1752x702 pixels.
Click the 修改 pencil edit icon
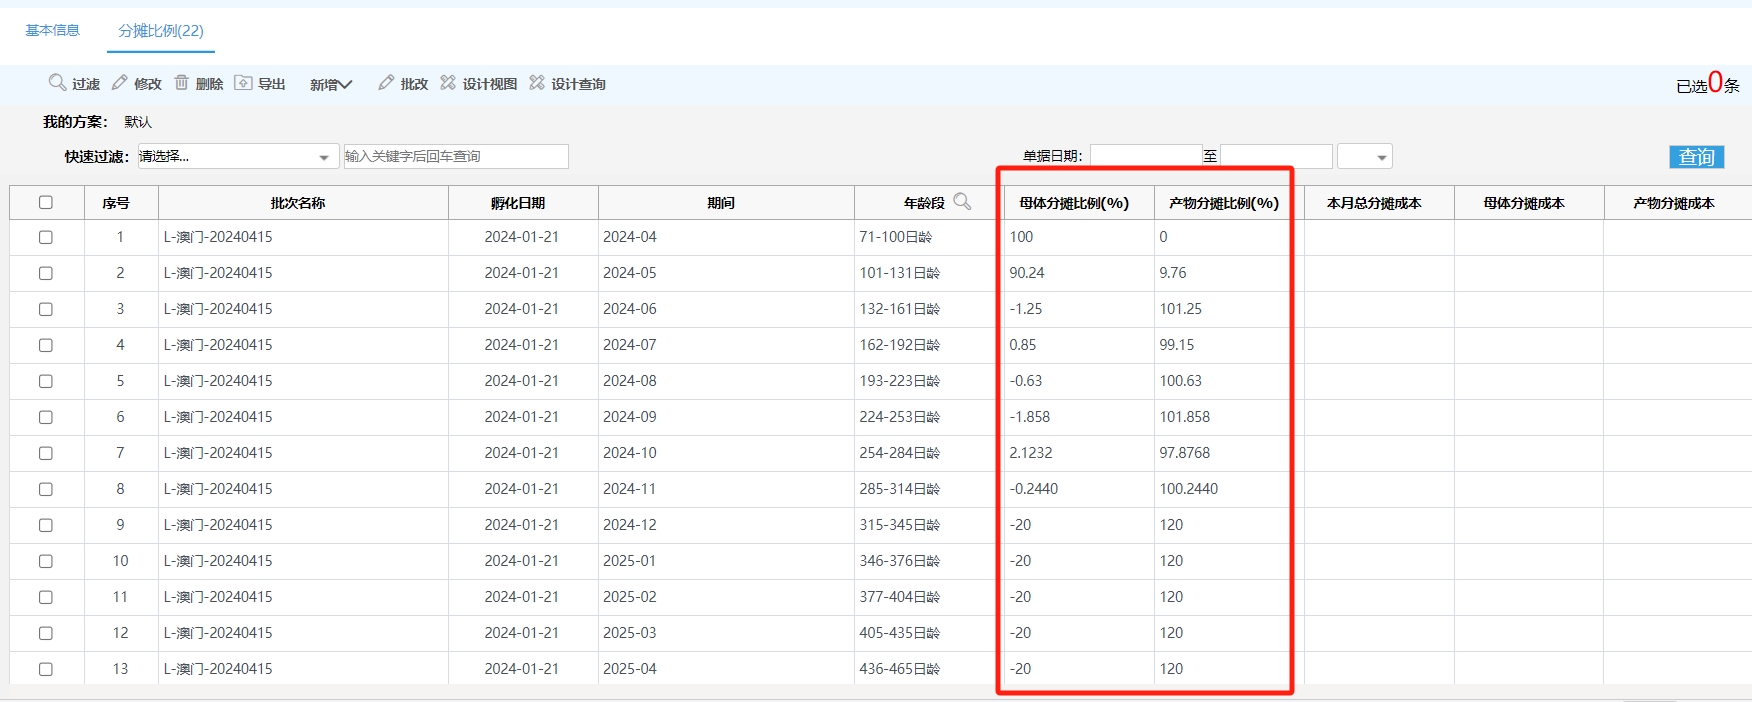(x=120, y=83)
